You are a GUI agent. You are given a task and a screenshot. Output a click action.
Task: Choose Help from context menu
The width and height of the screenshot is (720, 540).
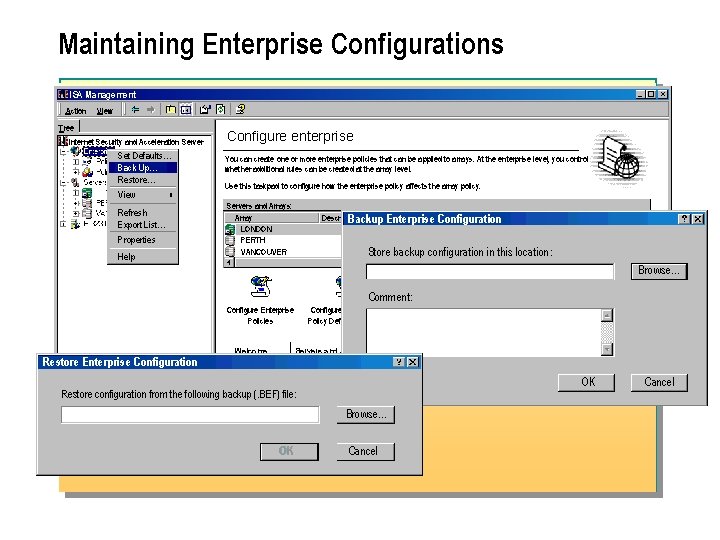143,257
